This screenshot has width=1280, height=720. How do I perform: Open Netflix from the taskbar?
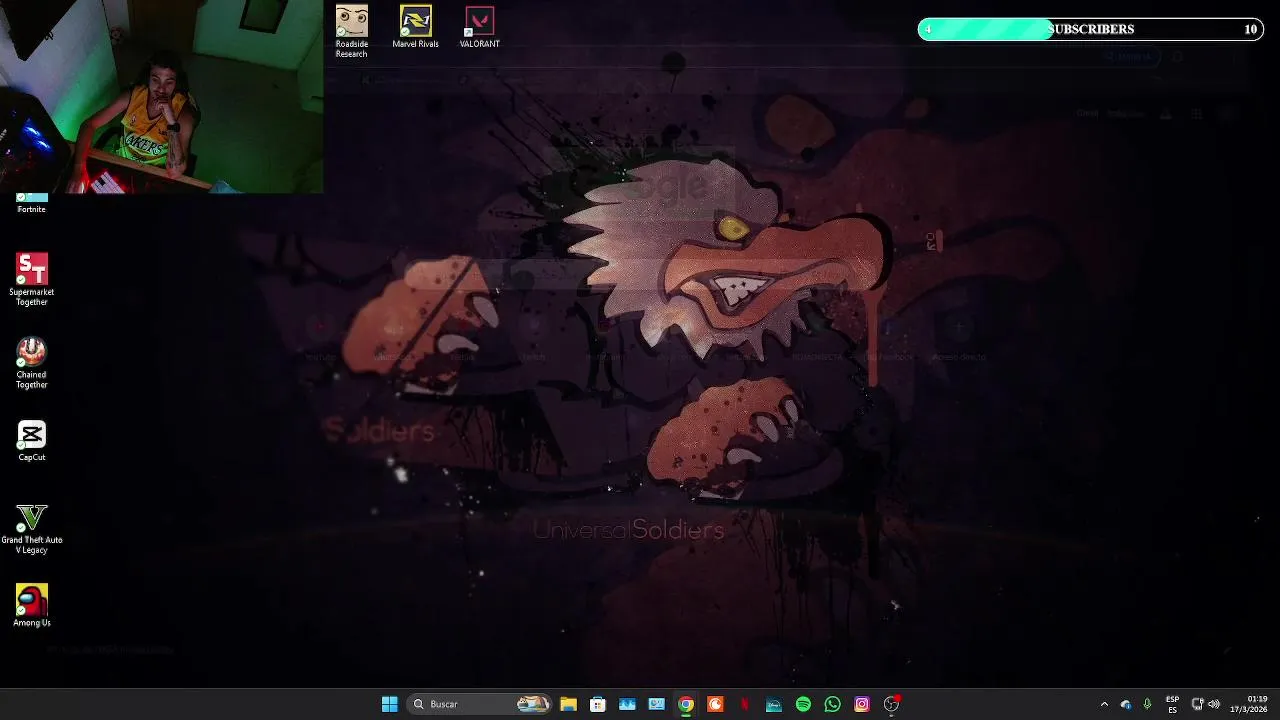[744, 704]
